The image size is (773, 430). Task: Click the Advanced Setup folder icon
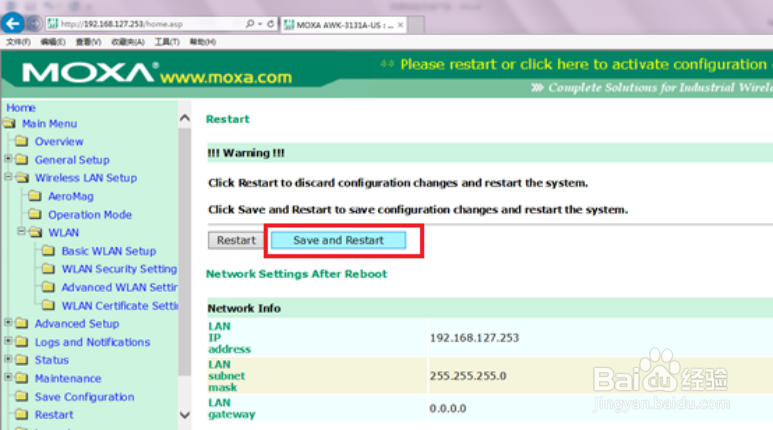coord(22,323)
